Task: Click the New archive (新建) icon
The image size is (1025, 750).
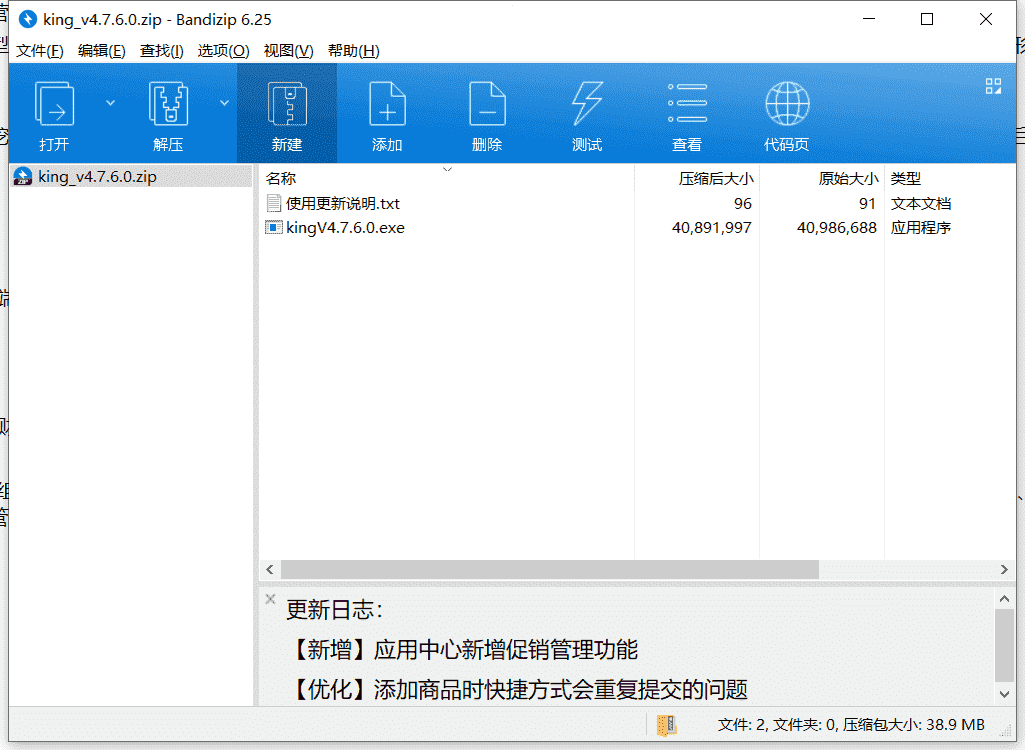Action: click(287, 103)
